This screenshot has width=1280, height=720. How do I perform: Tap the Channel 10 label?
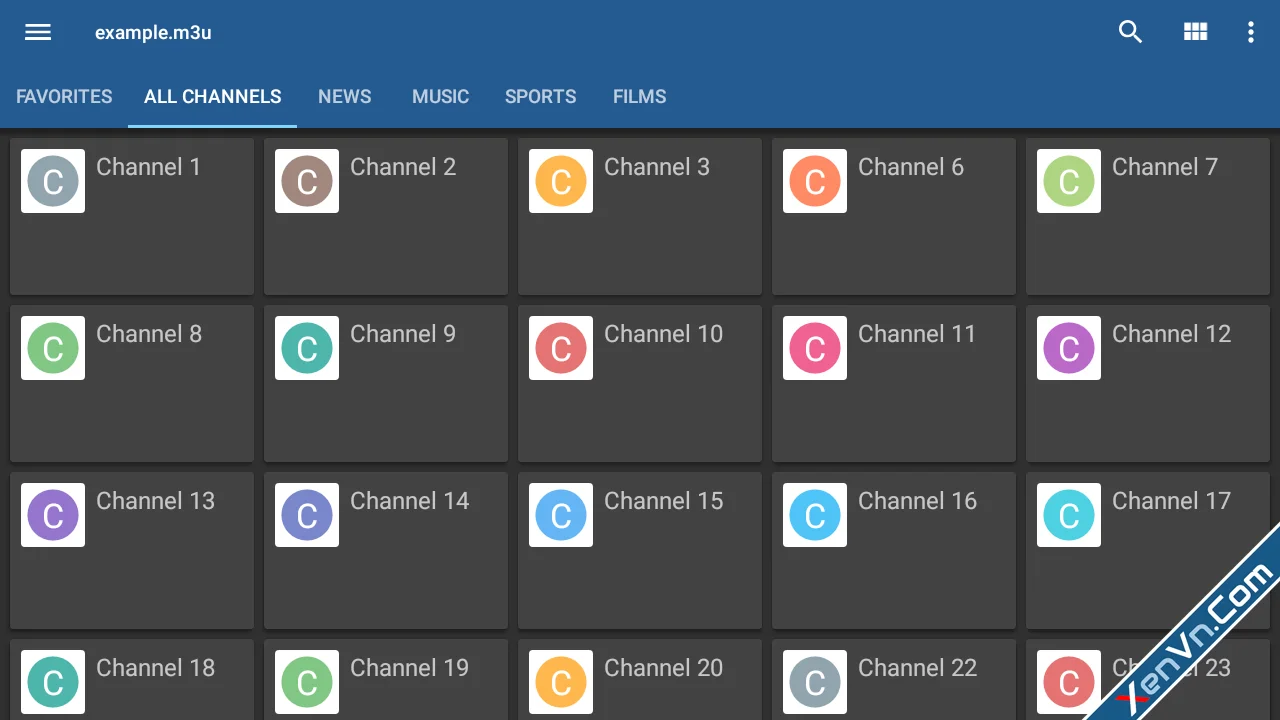tap(664, 334)
